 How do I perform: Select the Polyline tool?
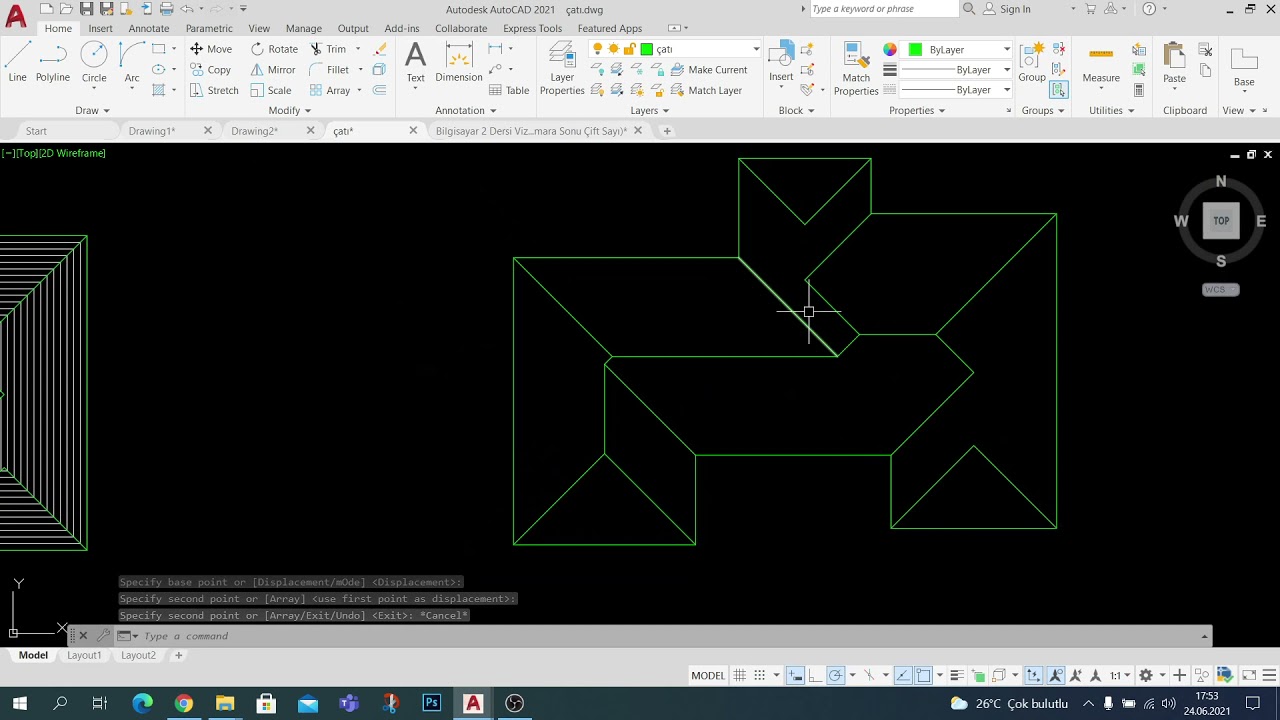point(53,60)
